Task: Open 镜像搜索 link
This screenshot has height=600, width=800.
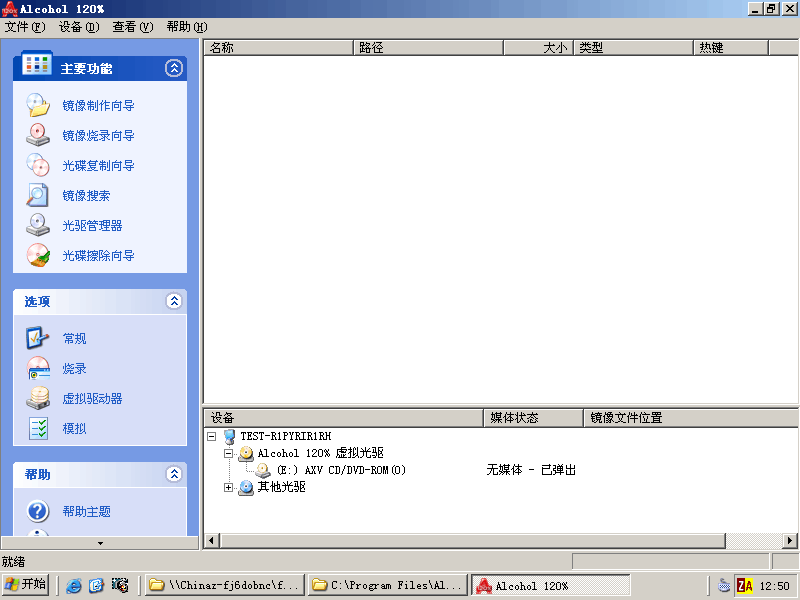Action: (x=86, y=195)
